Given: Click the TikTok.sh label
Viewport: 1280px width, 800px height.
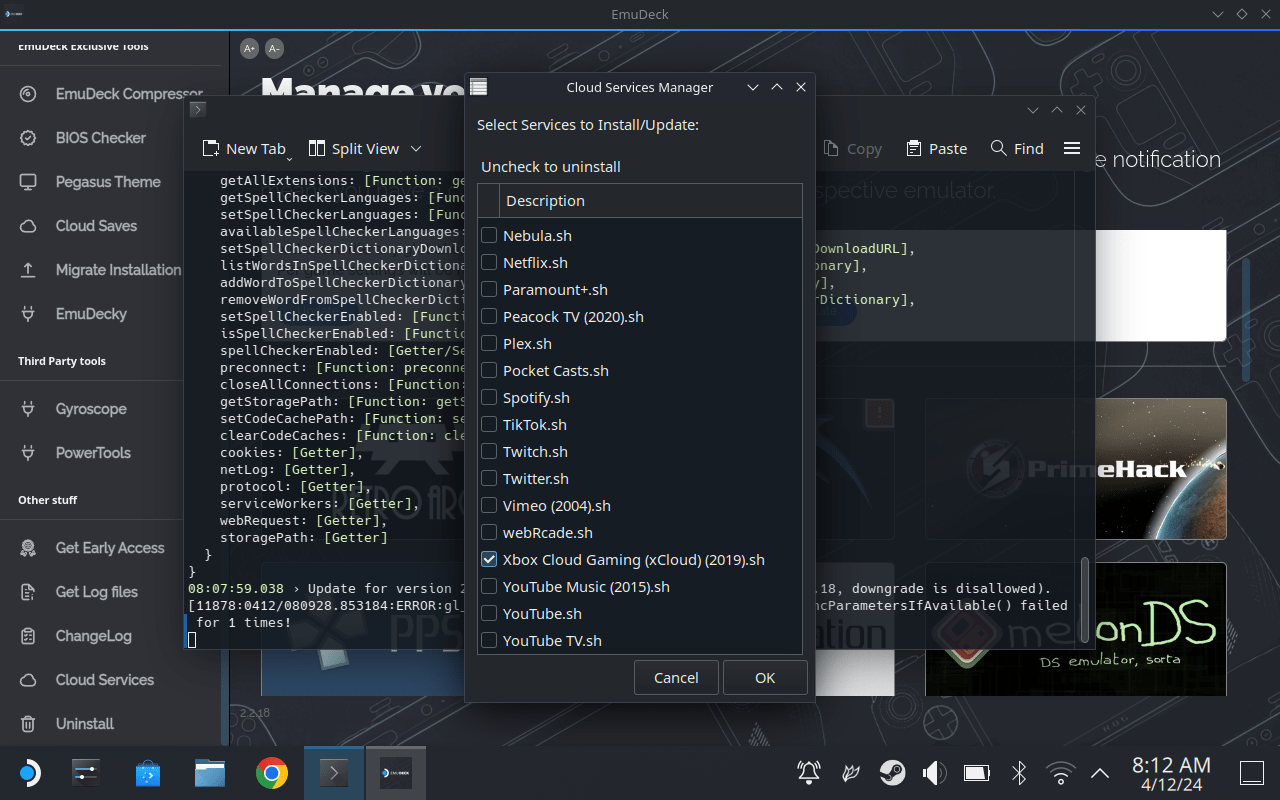Looking at the screenshot, I should coord(535,424).
